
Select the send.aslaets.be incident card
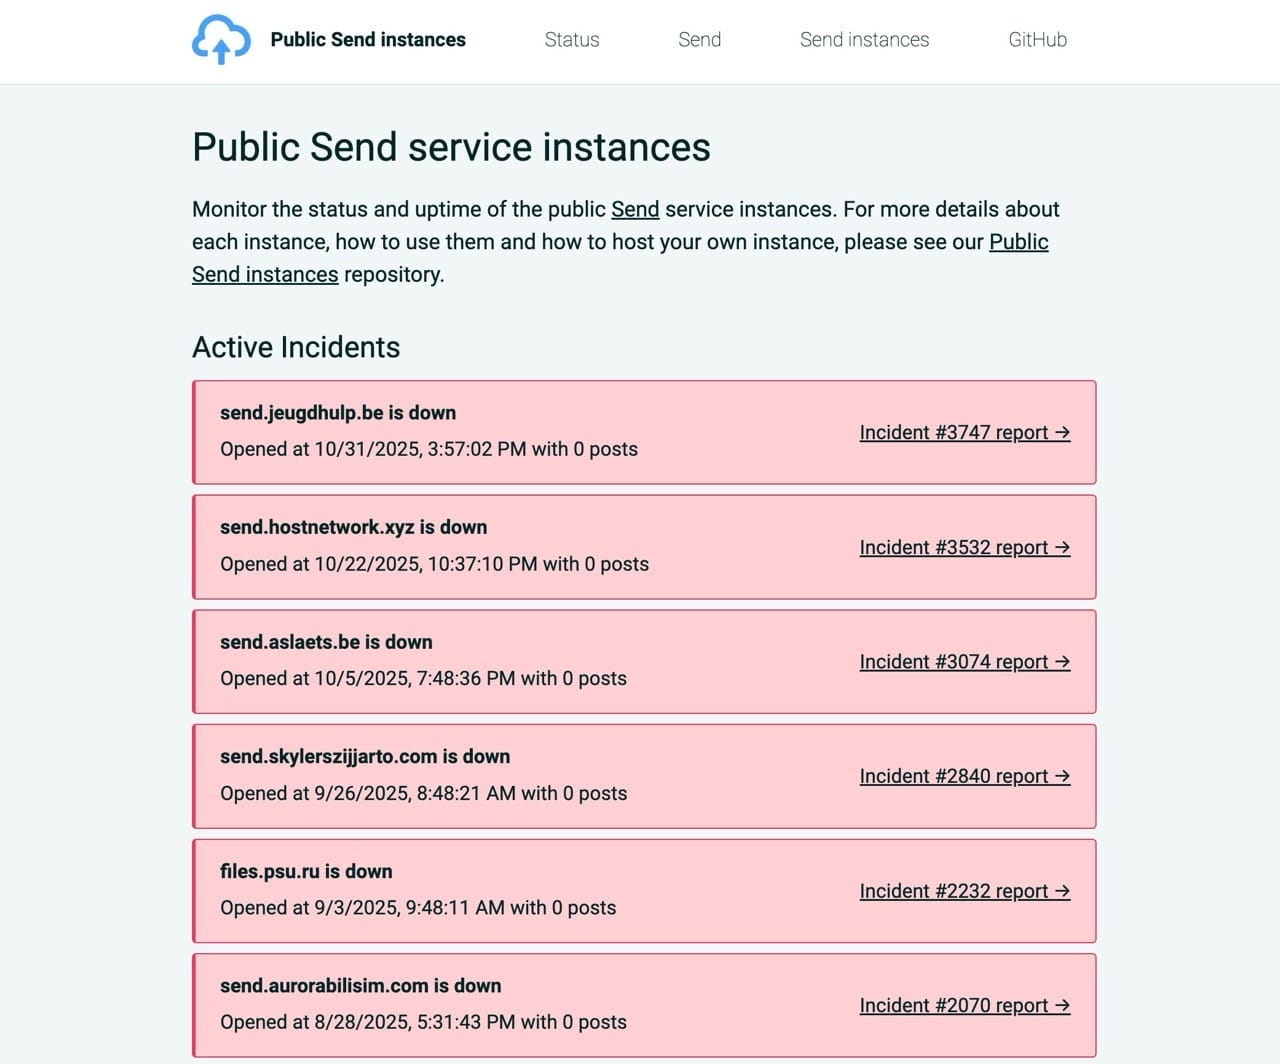coord(644,661)
